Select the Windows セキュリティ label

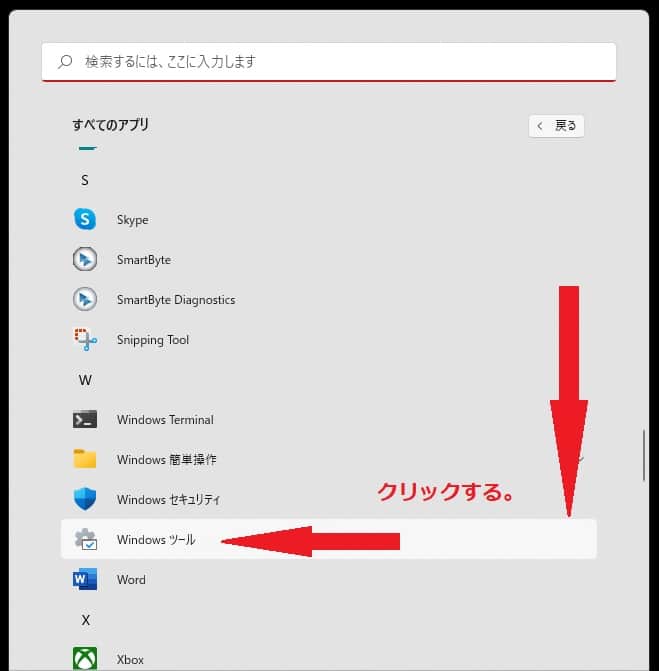click(168, 499)
